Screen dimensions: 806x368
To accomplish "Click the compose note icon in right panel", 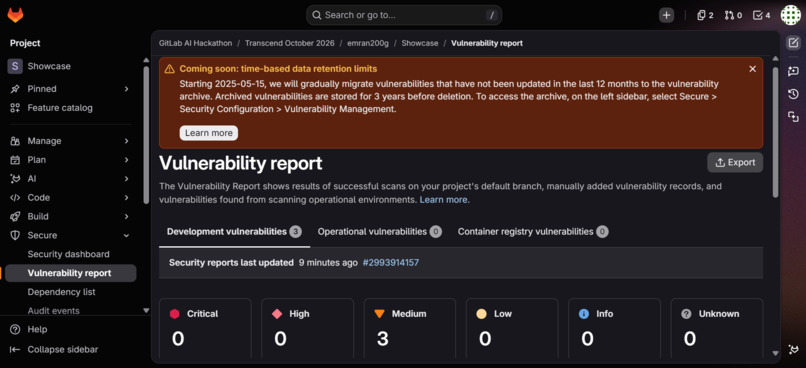I will [x=793, y=43].
